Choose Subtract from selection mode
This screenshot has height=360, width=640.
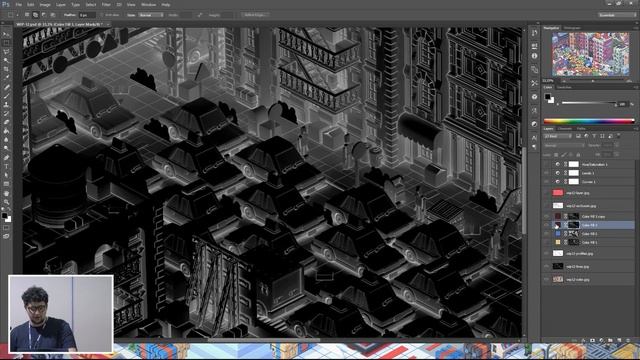click(x=44, y=15)
